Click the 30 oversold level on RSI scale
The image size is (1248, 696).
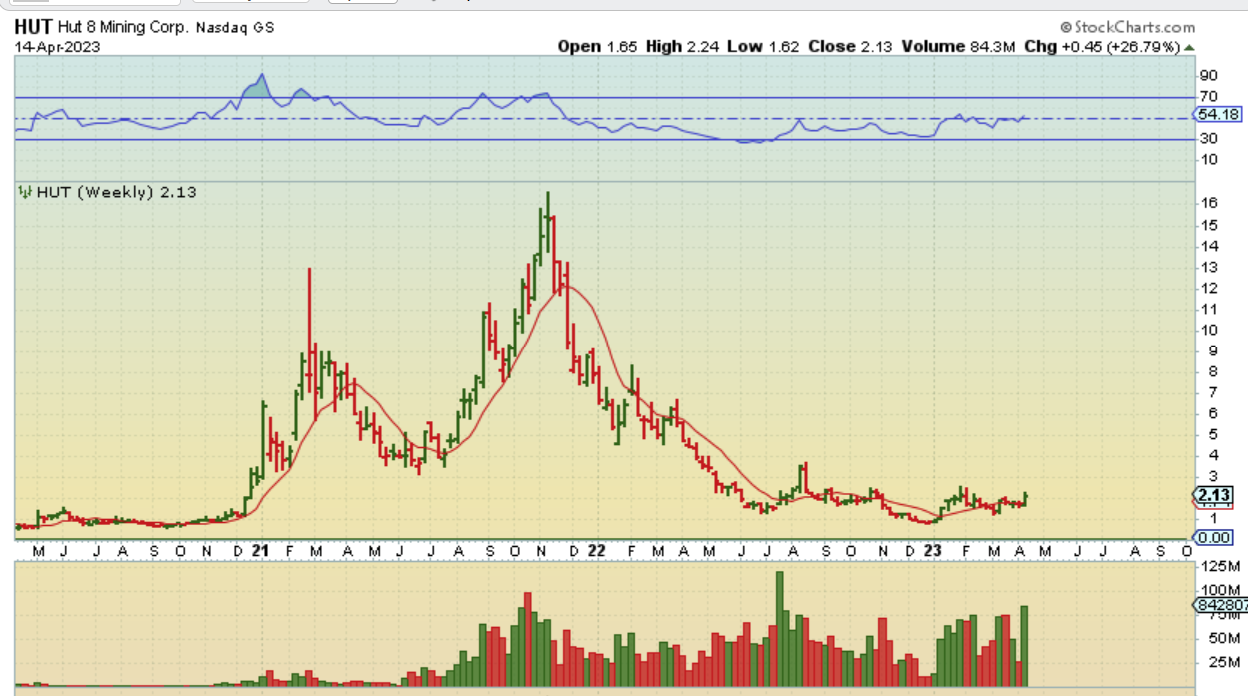[x=1207, y=138]
